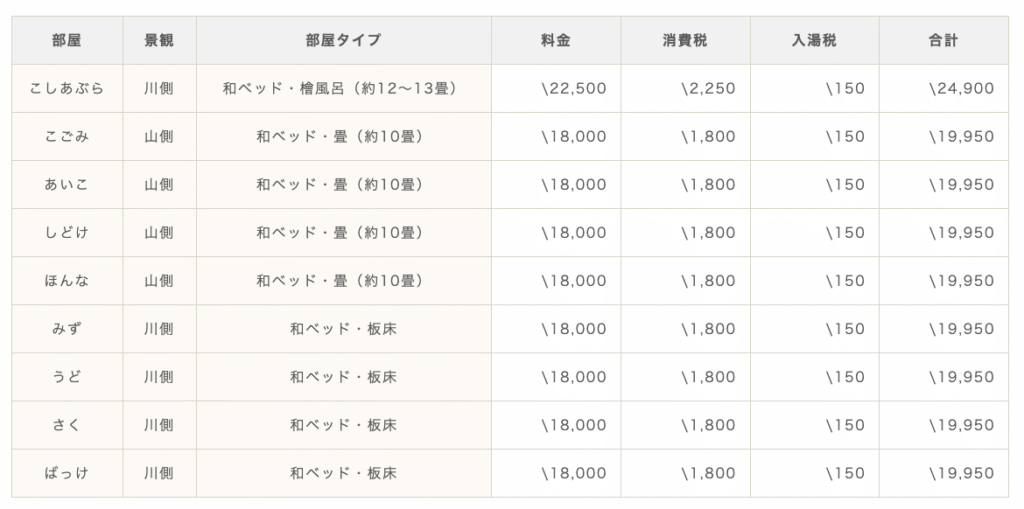The width and height of the screenshot is (1024, 509).
Task: Select the しどけ room name cell
Action: click(x=67, y=233)
